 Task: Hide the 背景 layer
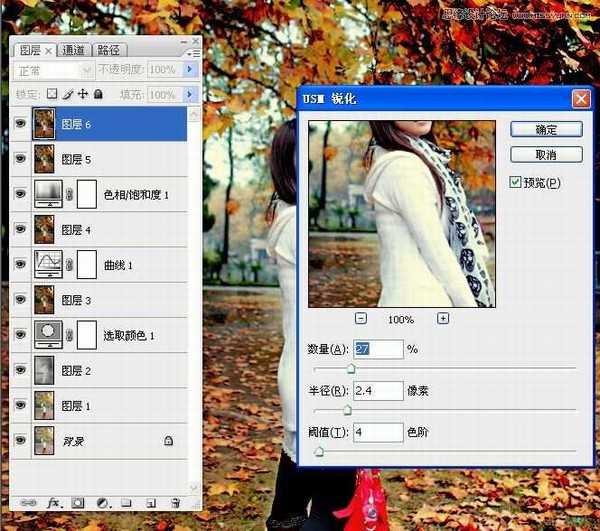click(20, 440)
